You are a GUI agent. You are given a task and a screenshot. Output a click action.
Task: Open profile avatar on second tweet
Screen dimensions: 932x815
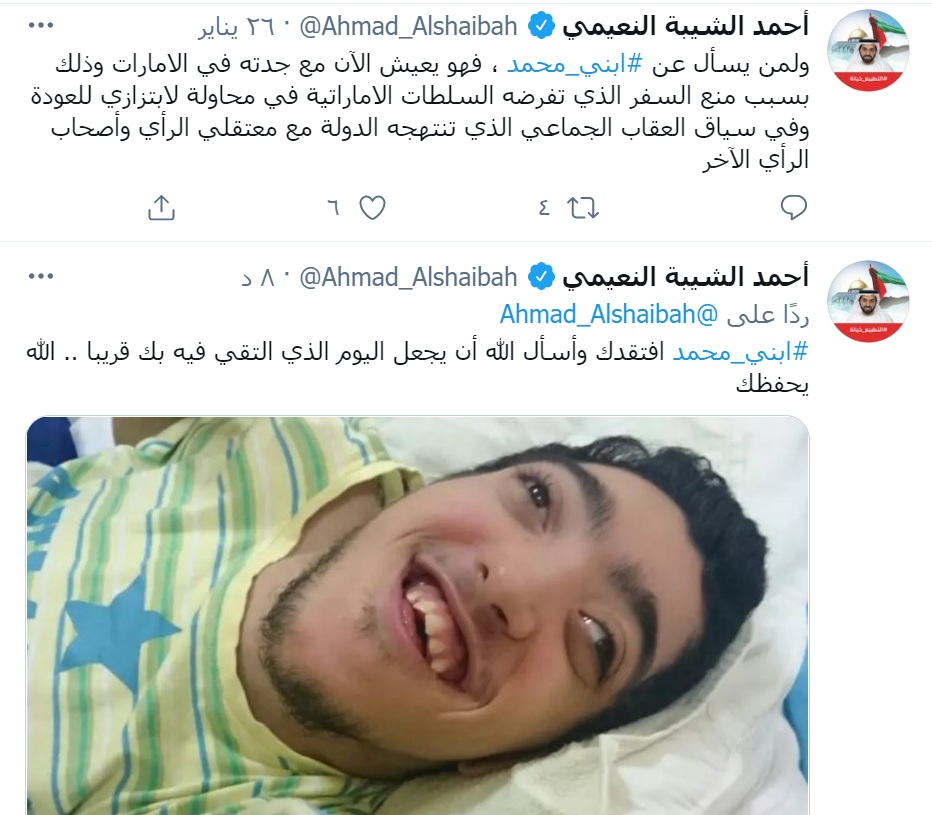pos(868,301)
